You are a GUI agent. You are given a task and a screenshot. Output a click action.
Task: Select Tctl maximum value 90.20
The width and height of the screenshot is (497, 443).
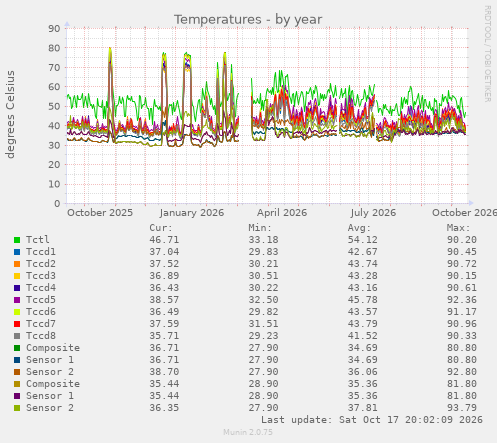tap(462, 240)
